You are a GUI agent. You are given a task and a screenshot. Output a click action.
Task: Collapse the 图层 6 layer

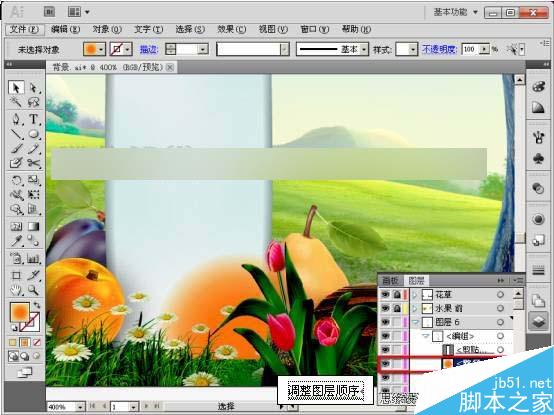[415, 322]
